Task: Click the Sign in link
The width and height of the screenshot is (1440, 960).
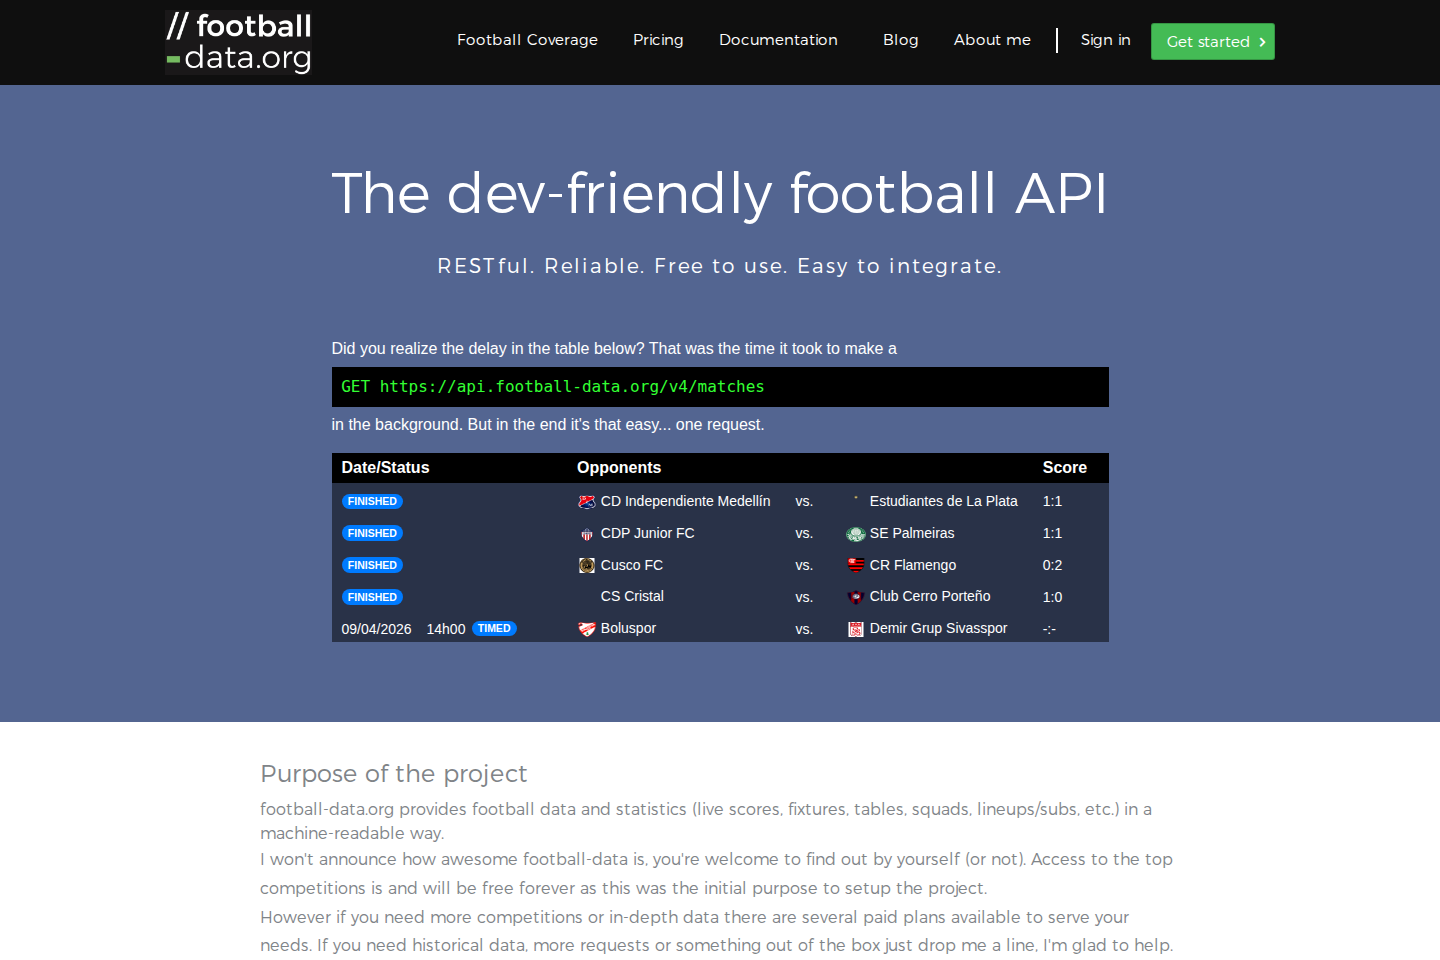Action: coord(1105,40)
